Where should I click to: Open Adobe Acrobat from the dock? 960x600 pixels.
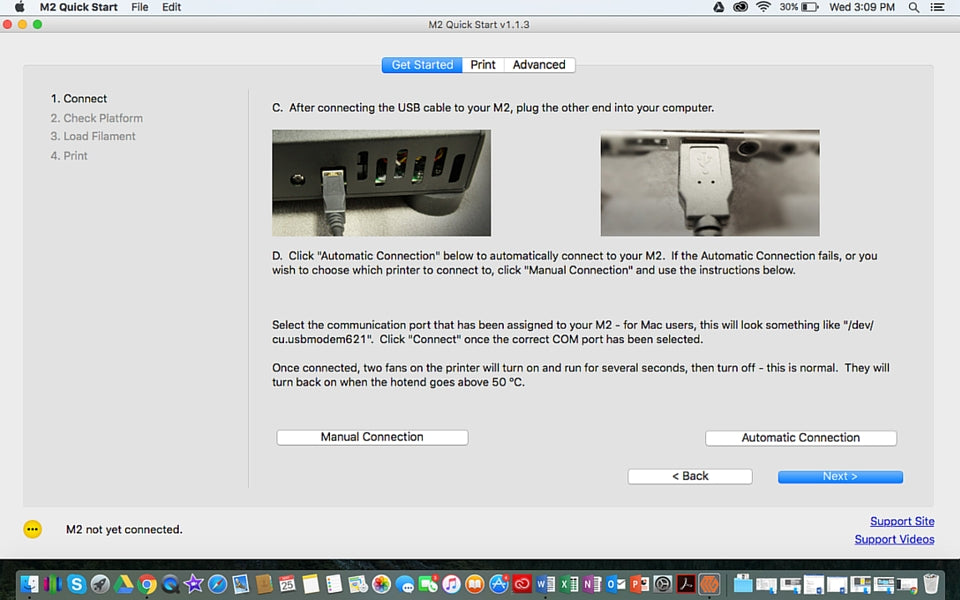pos(685,583)
